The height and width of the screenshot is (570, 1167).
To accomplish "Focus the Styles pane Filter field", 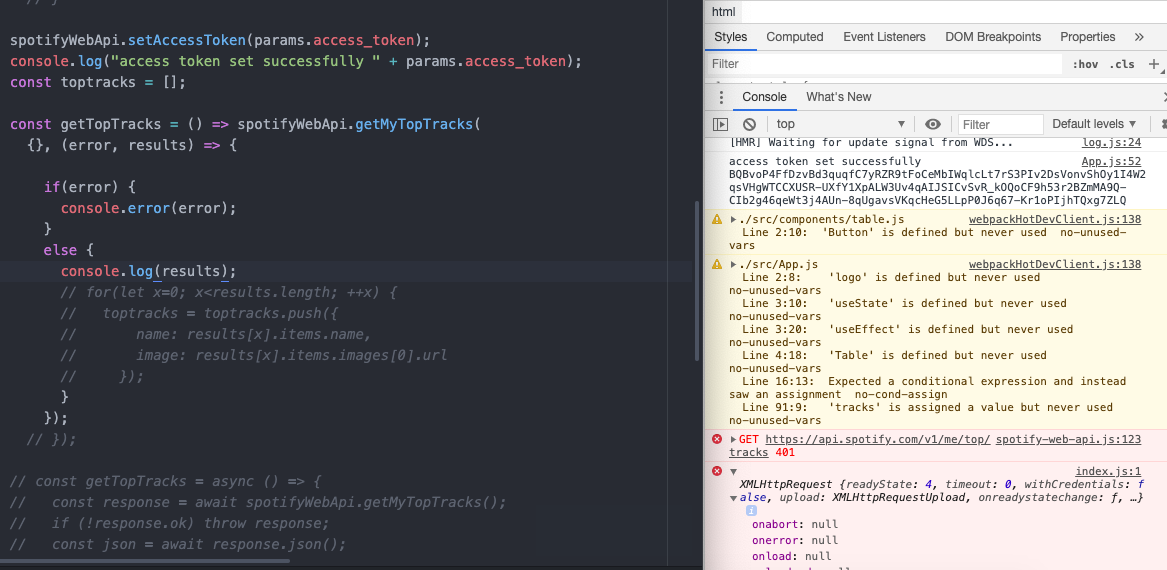I will point(884,64).
